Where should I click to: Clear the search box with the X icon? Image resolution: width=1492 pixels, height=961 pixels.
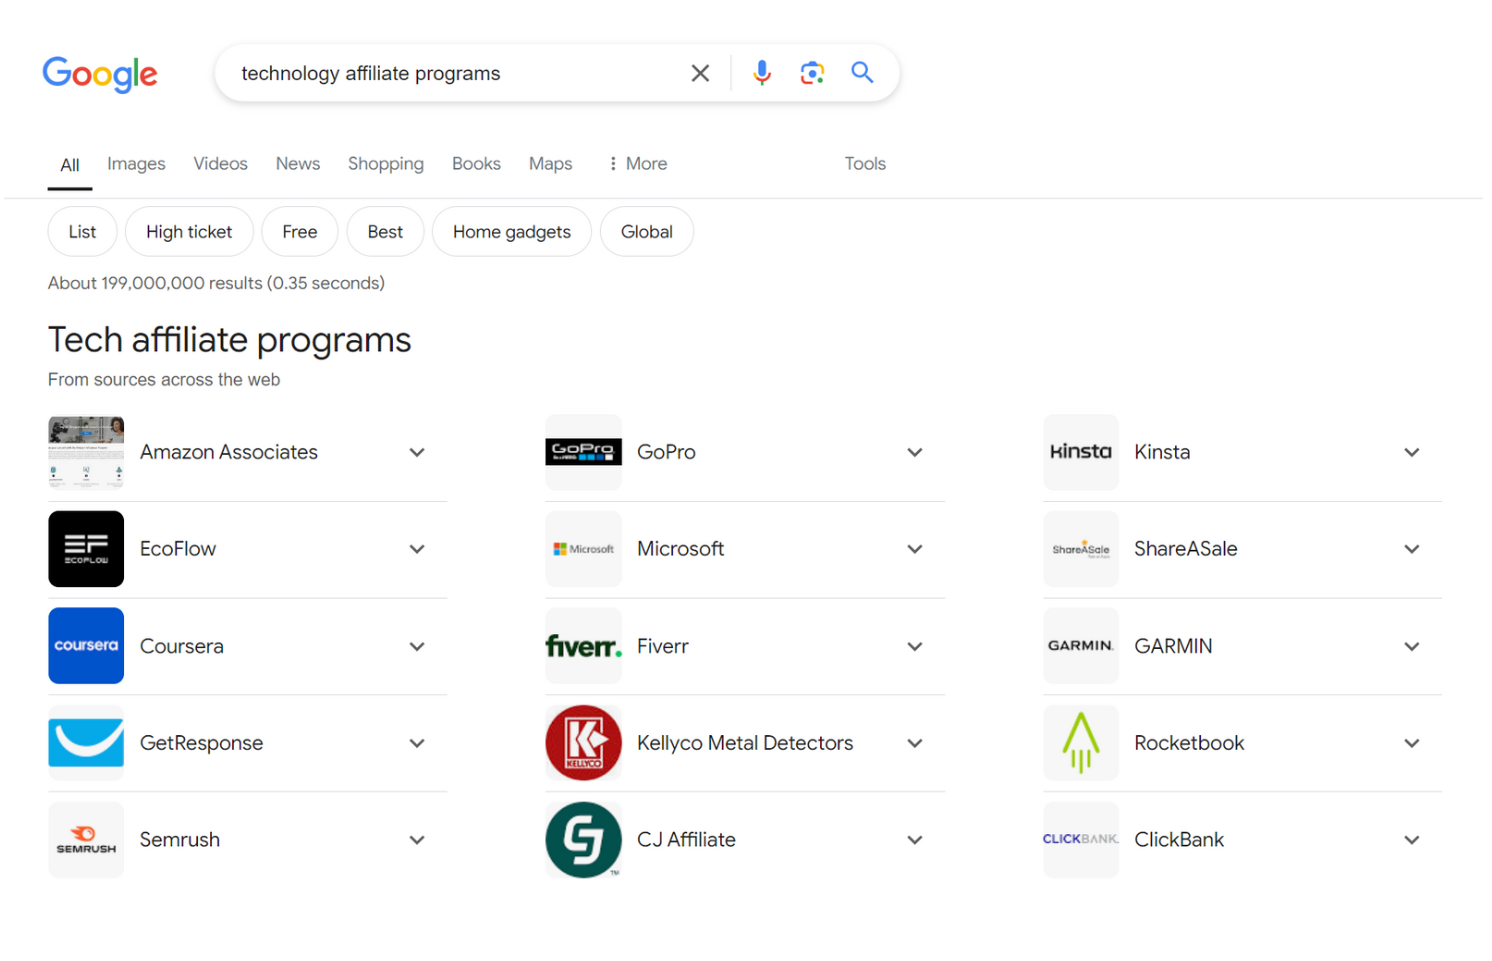click(x=700, y=73)
